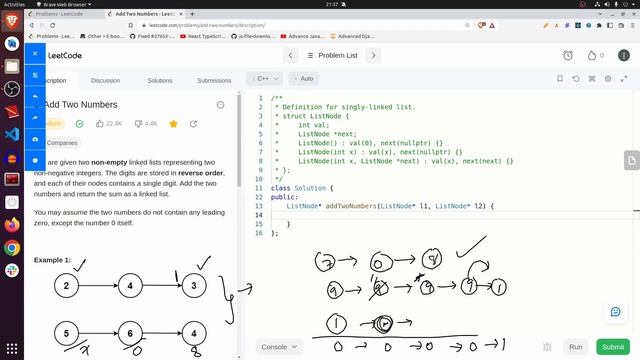Click Activities in the top bar

[x=14, y=4]
